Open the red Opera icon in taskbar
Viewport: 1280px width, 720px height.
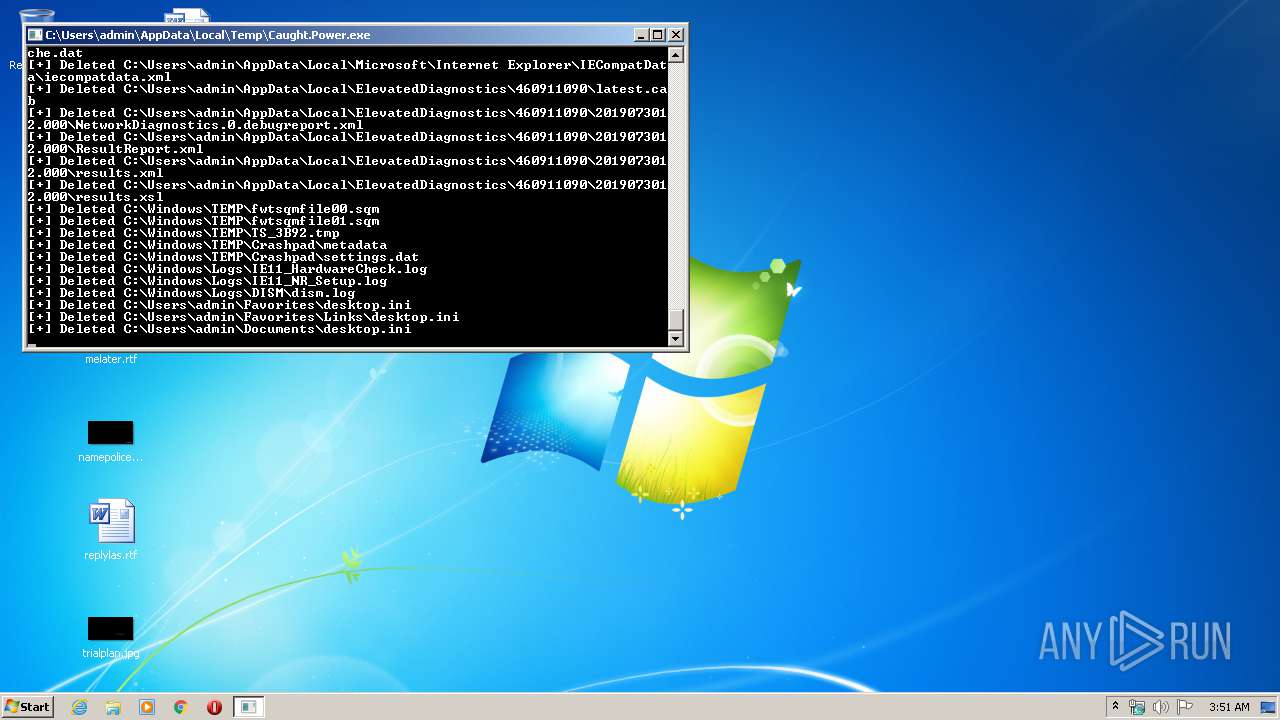[x=214, y=707]
